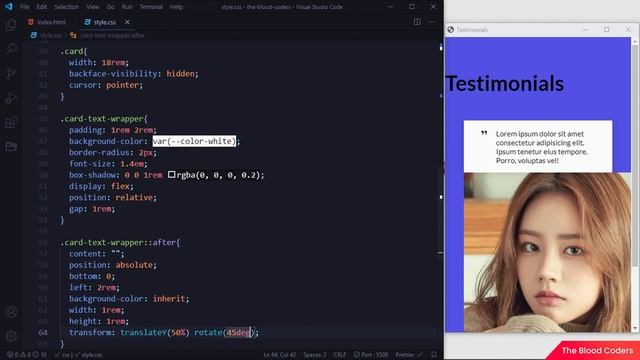Click the 'cursor: pointer' line
Viewport: 640px width, 360px height.
106,85
